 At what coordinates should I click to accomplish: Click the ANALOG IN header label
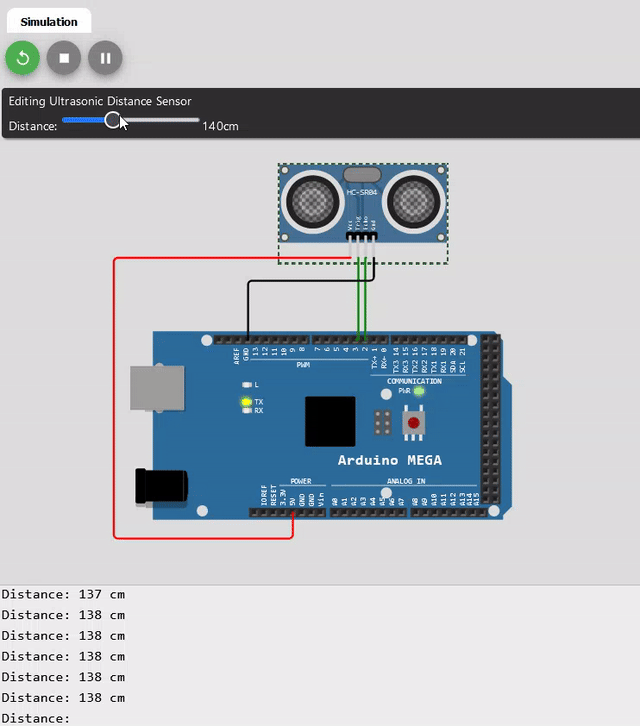pos(406,481)
